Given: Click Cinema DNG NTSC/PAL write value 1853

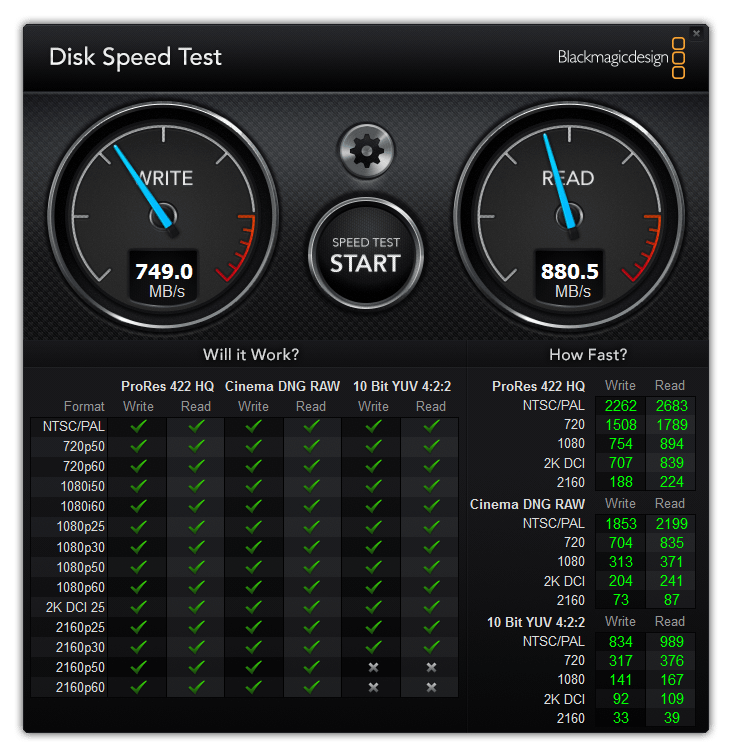Looking at the screenshot, I should click(621, 524).
